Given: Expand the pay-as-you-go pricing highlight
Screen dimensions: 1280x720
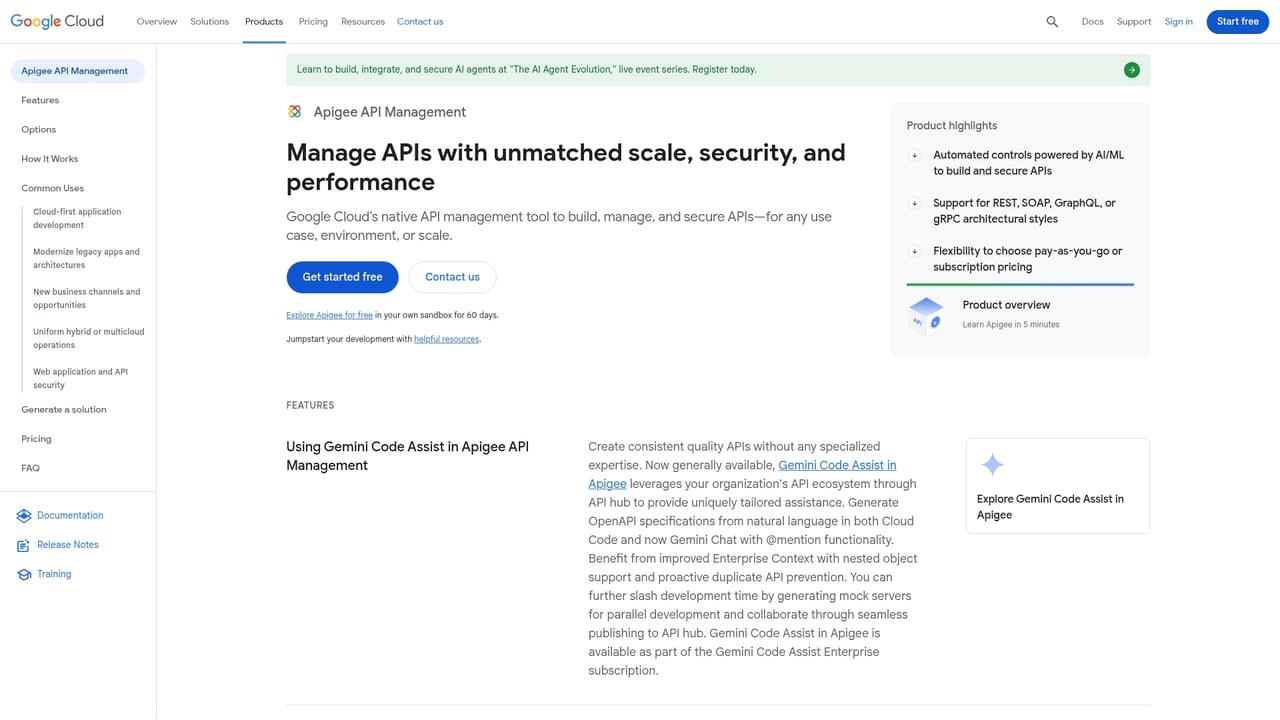Looking at the screenshot, I should [x=914, y=251].
